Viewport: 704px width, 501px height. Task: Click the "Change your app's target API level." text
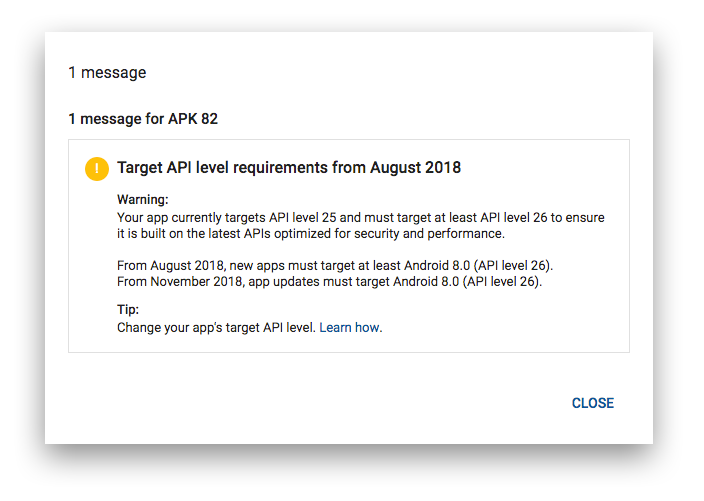point(216,328)
